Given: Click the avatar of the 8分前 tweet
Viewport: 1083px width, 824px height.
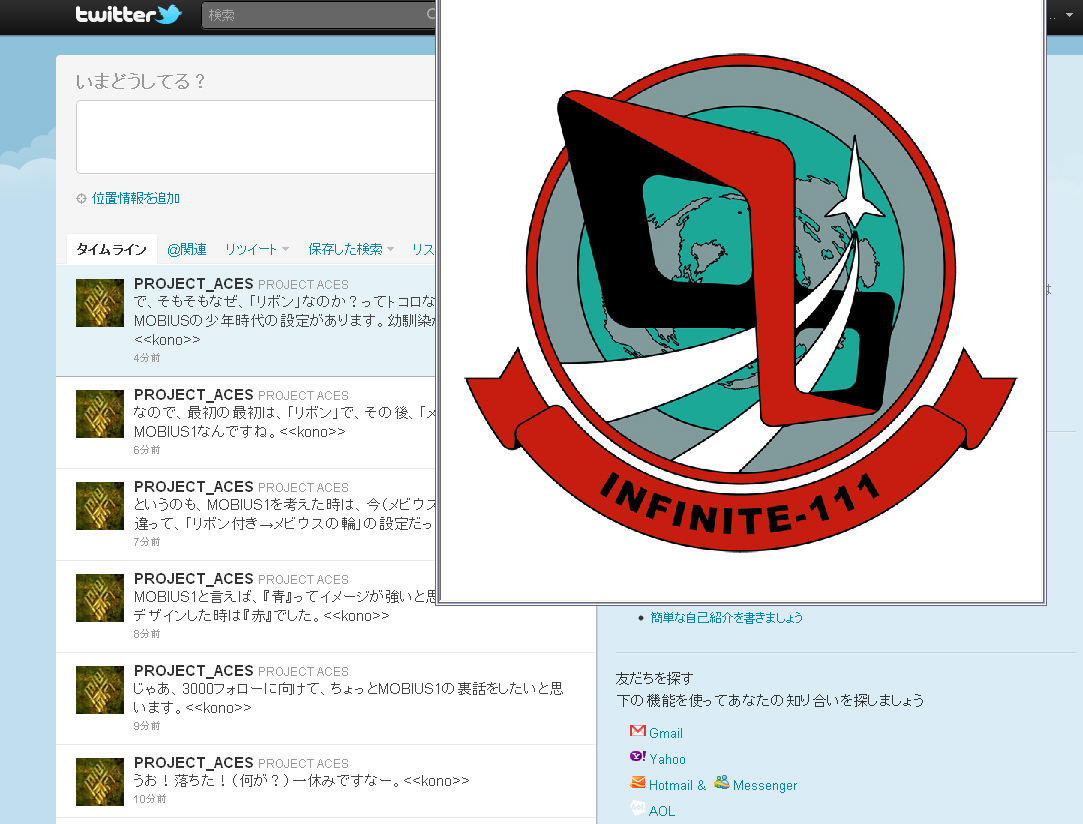Looking at the screenshot, I should (x=99, y=598).
